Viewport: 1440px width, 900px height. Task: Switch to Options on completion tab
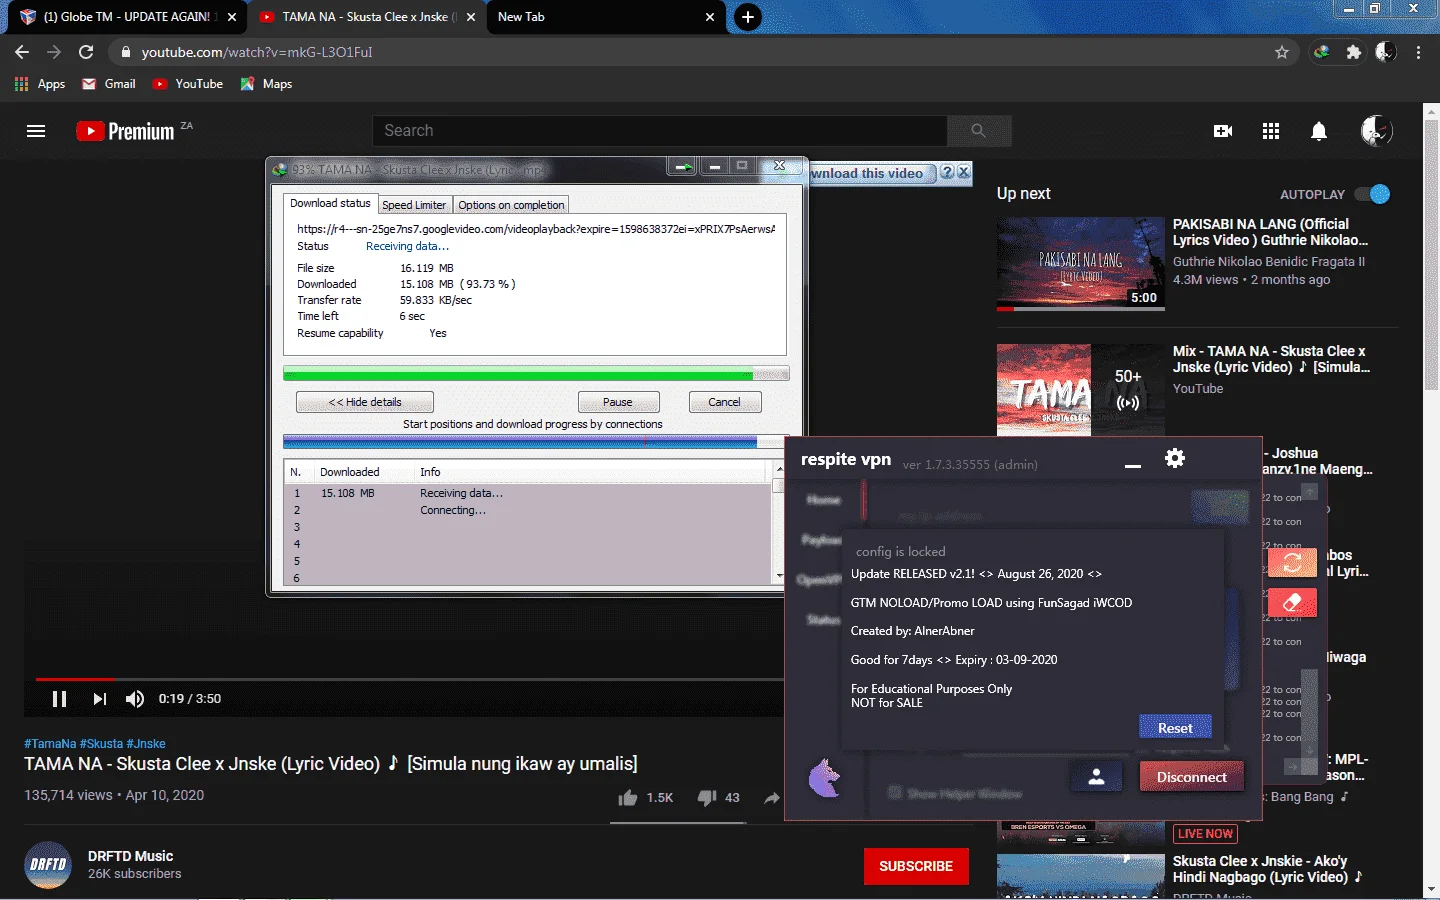click(511, 205)
